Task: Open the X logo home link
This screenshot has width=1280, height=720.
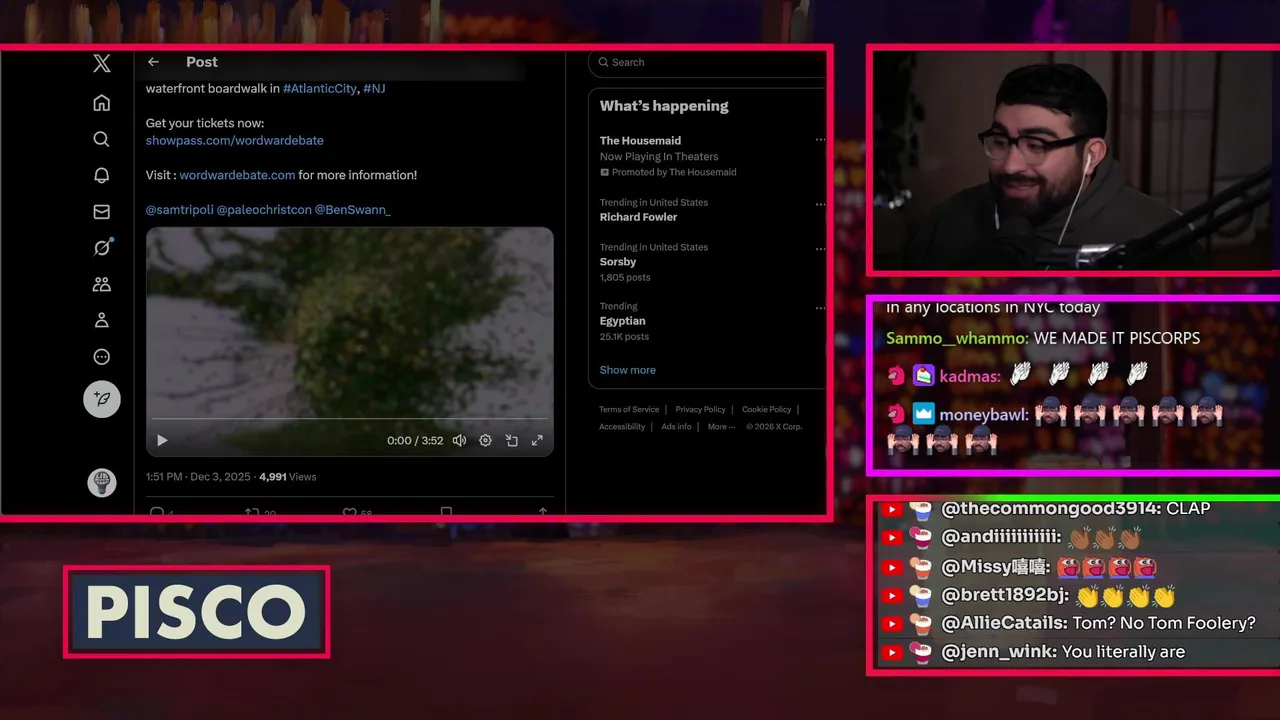Action: tap(102, 64)
